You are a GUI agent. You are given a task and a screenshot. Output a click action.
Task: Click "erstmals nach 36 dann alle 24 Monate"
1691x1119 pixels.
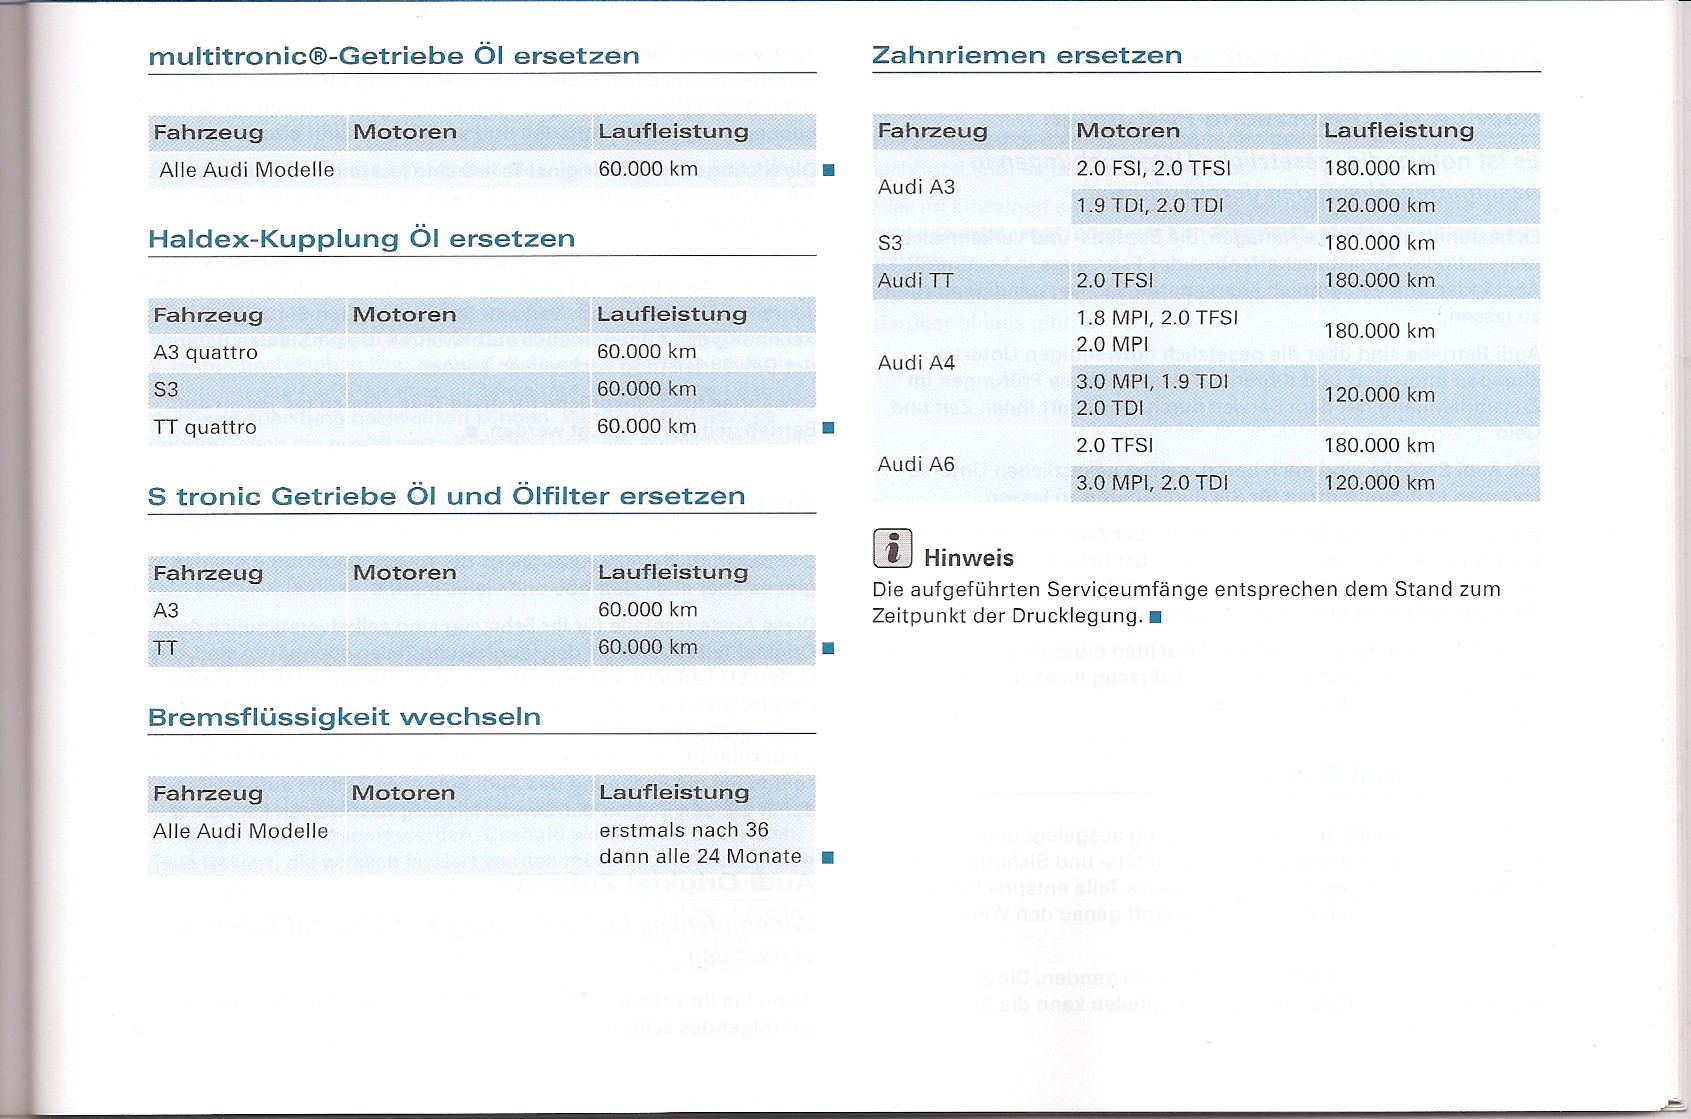pyautogui.click(x=700, y=843)
